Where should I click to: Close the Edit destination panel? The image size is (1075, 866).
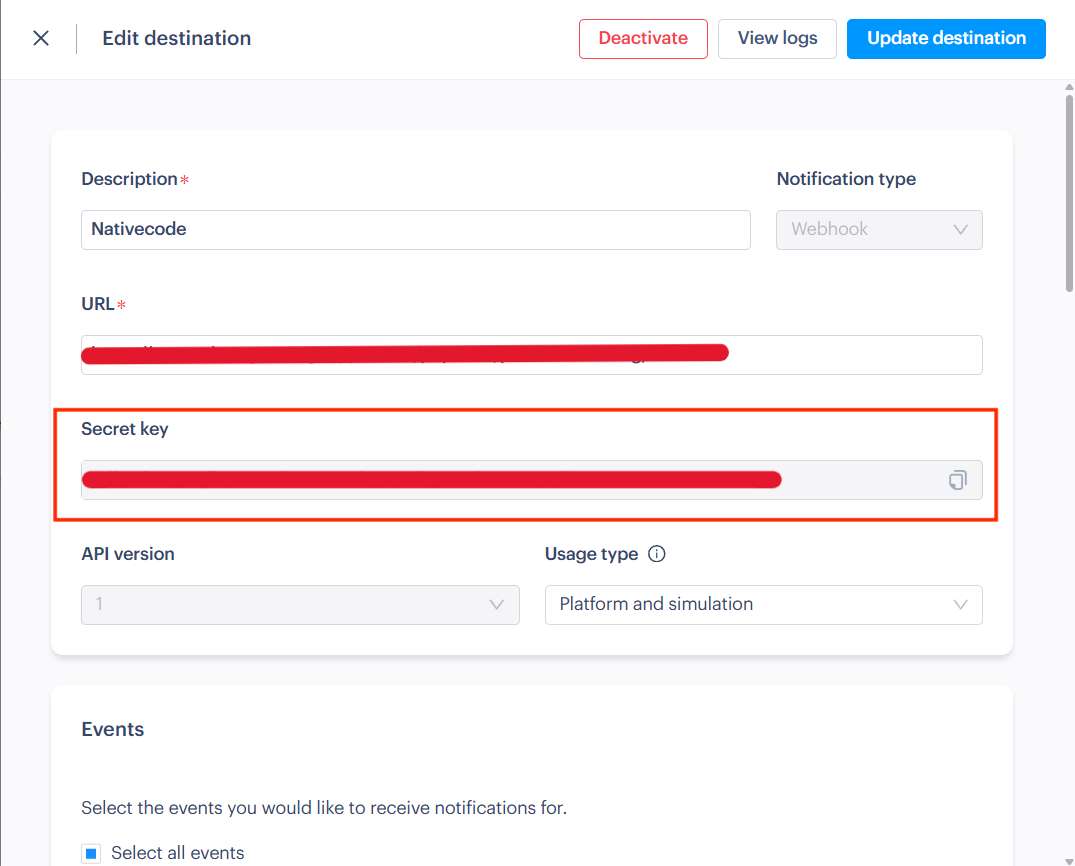[x=40, y=38]
